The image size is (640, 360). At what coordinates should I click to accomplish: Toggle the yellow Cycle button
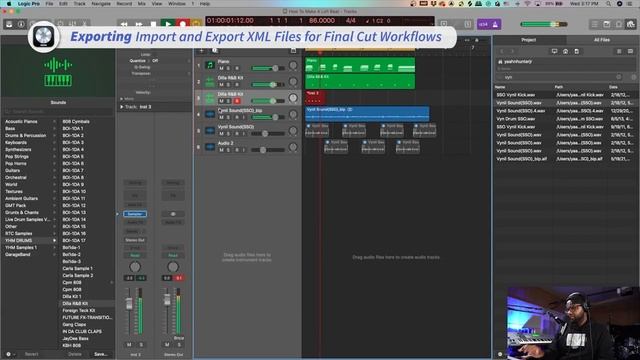(196, 24)
